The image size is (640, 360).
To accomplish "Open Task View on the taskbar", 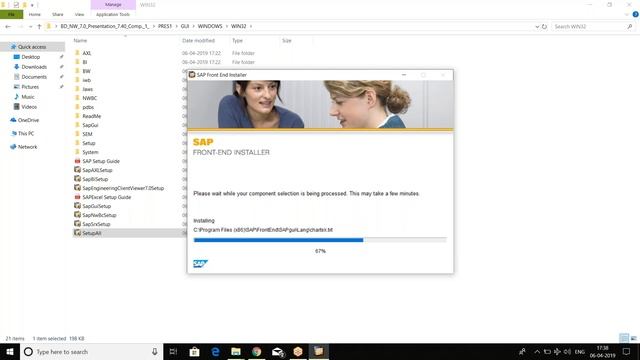I will tap(173, 351).
